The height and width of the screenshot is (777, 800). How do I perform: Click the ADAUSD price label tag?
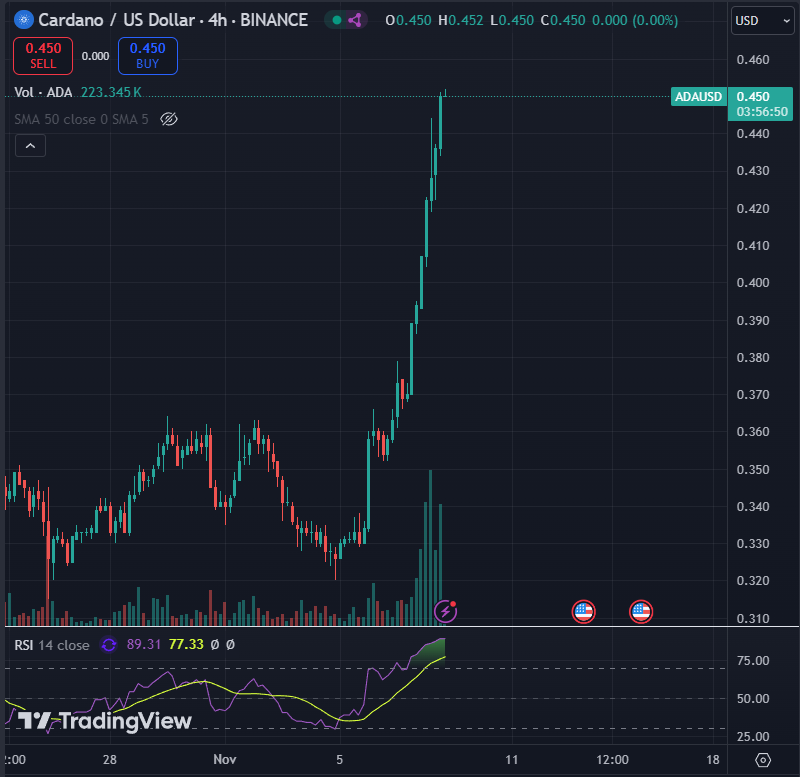coord(698,96)
